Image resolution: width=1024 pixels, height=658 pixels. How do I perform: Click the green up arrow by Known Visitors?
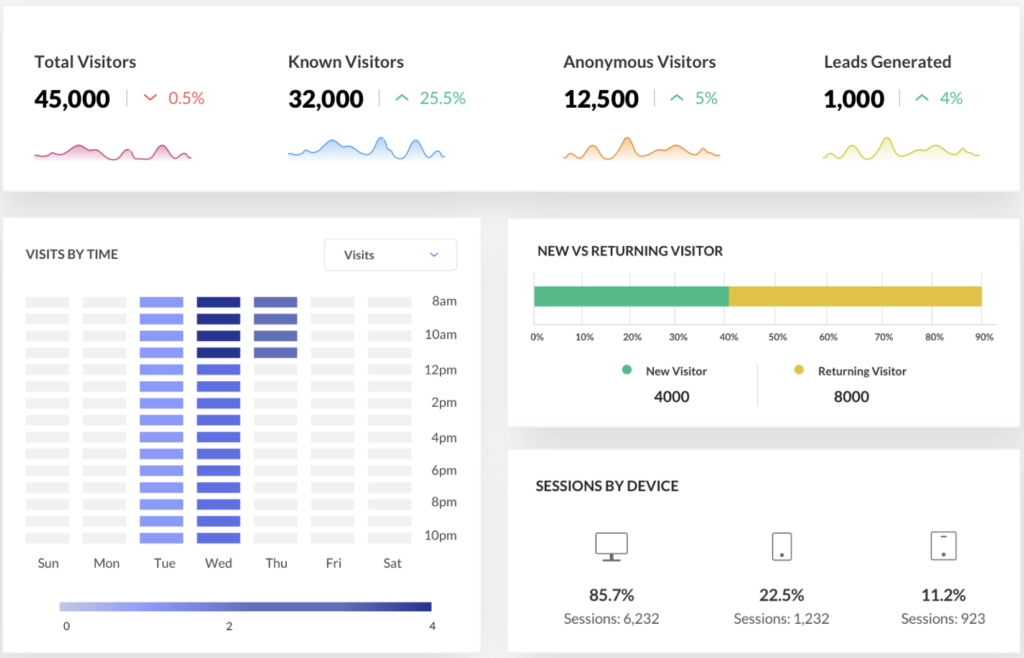(402, 98)
